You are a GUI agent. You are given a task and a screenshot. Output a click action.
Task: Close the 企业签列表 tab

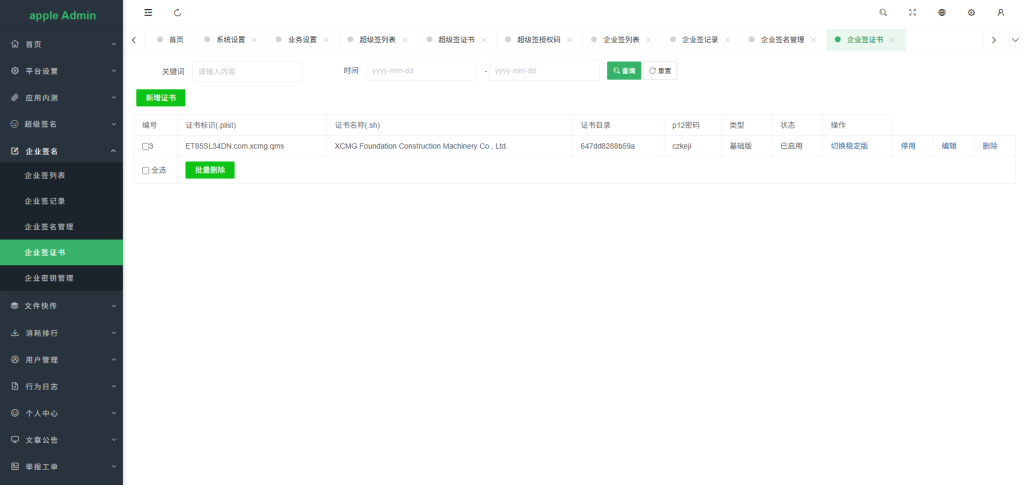648,40
